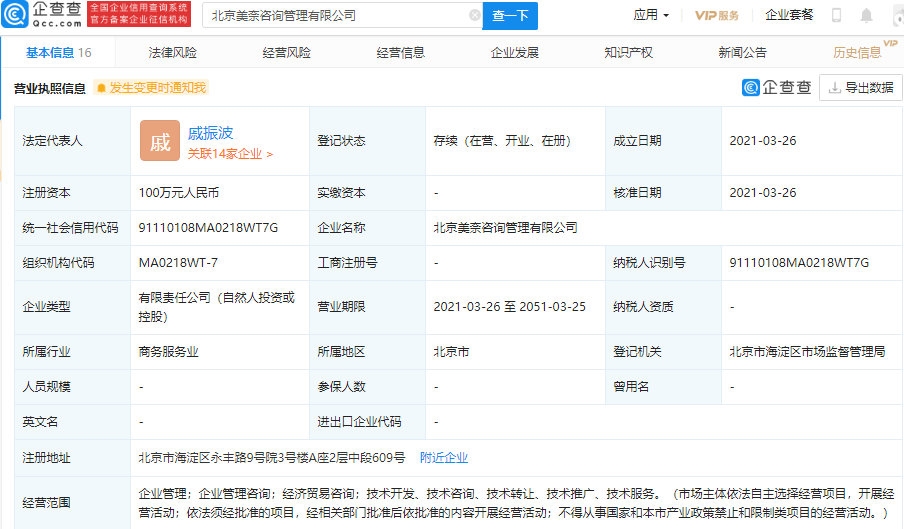
Task: Open 企业套餐 in the top navigation
Action: [789, 15]
